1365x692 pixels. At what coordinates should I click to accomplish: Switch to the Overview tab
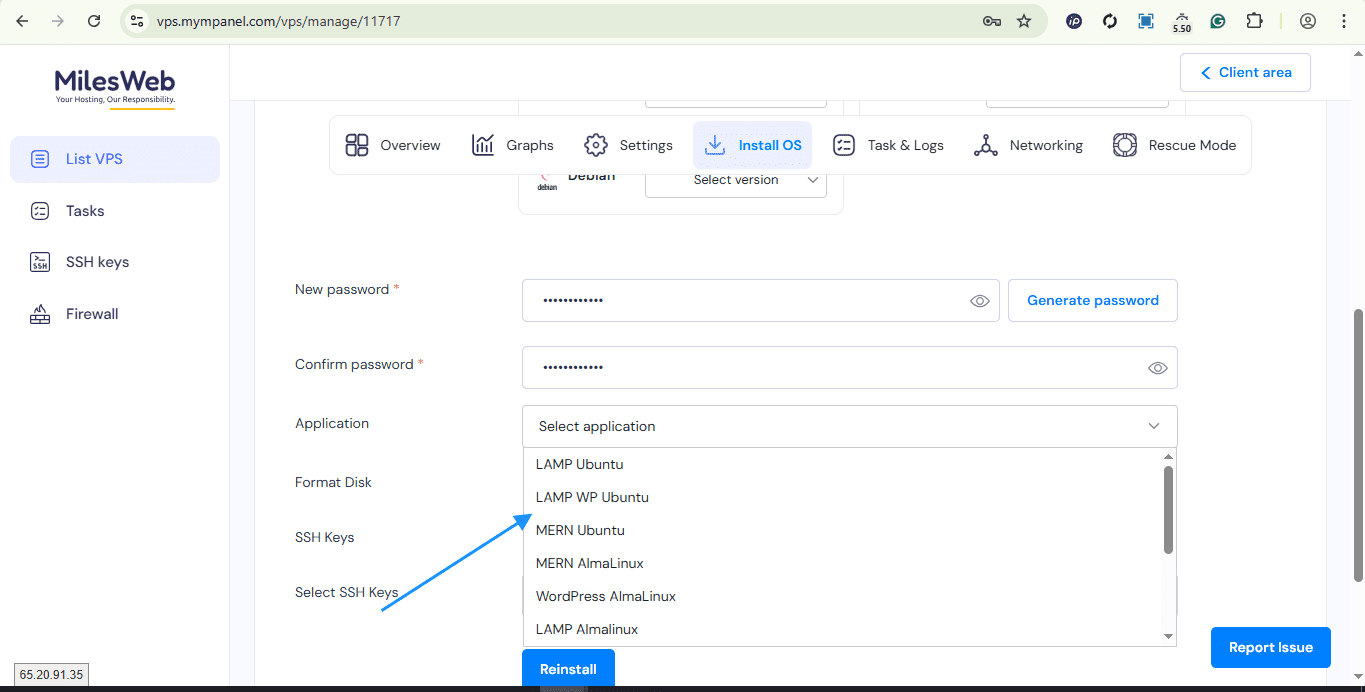[393, 145]
